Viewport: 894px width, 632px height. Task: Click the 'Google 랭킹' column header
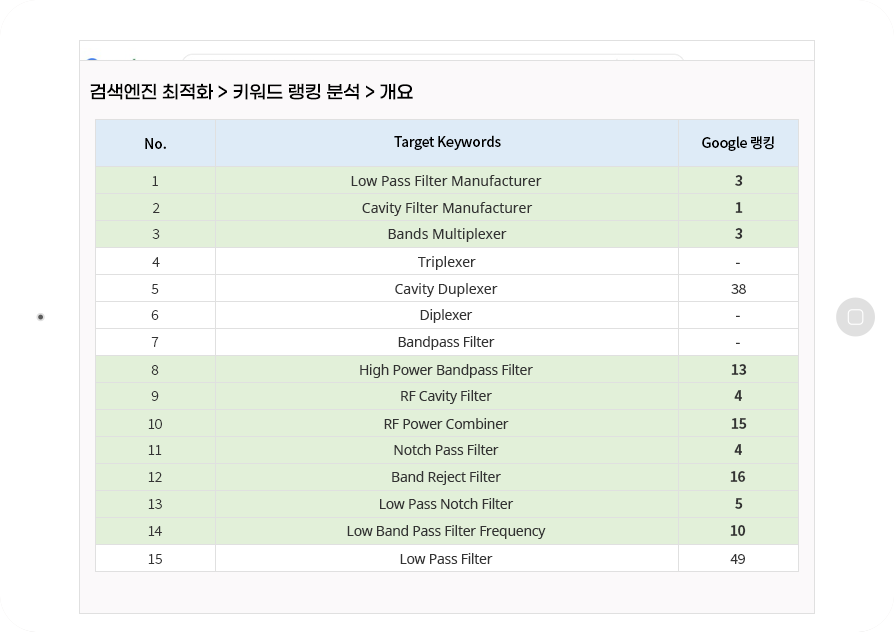pos(738,143)
